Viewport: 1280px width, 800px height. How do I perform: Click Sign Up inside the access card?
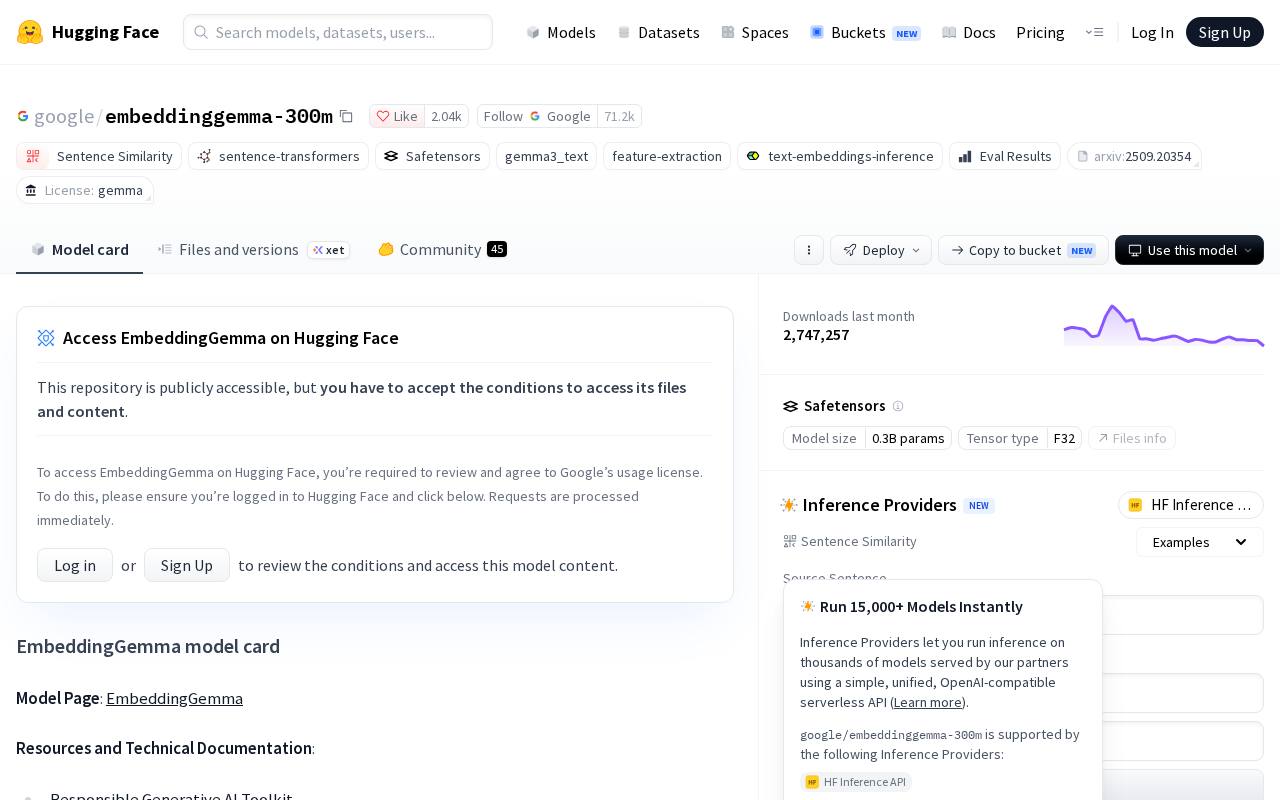click(x=187, y=565)
